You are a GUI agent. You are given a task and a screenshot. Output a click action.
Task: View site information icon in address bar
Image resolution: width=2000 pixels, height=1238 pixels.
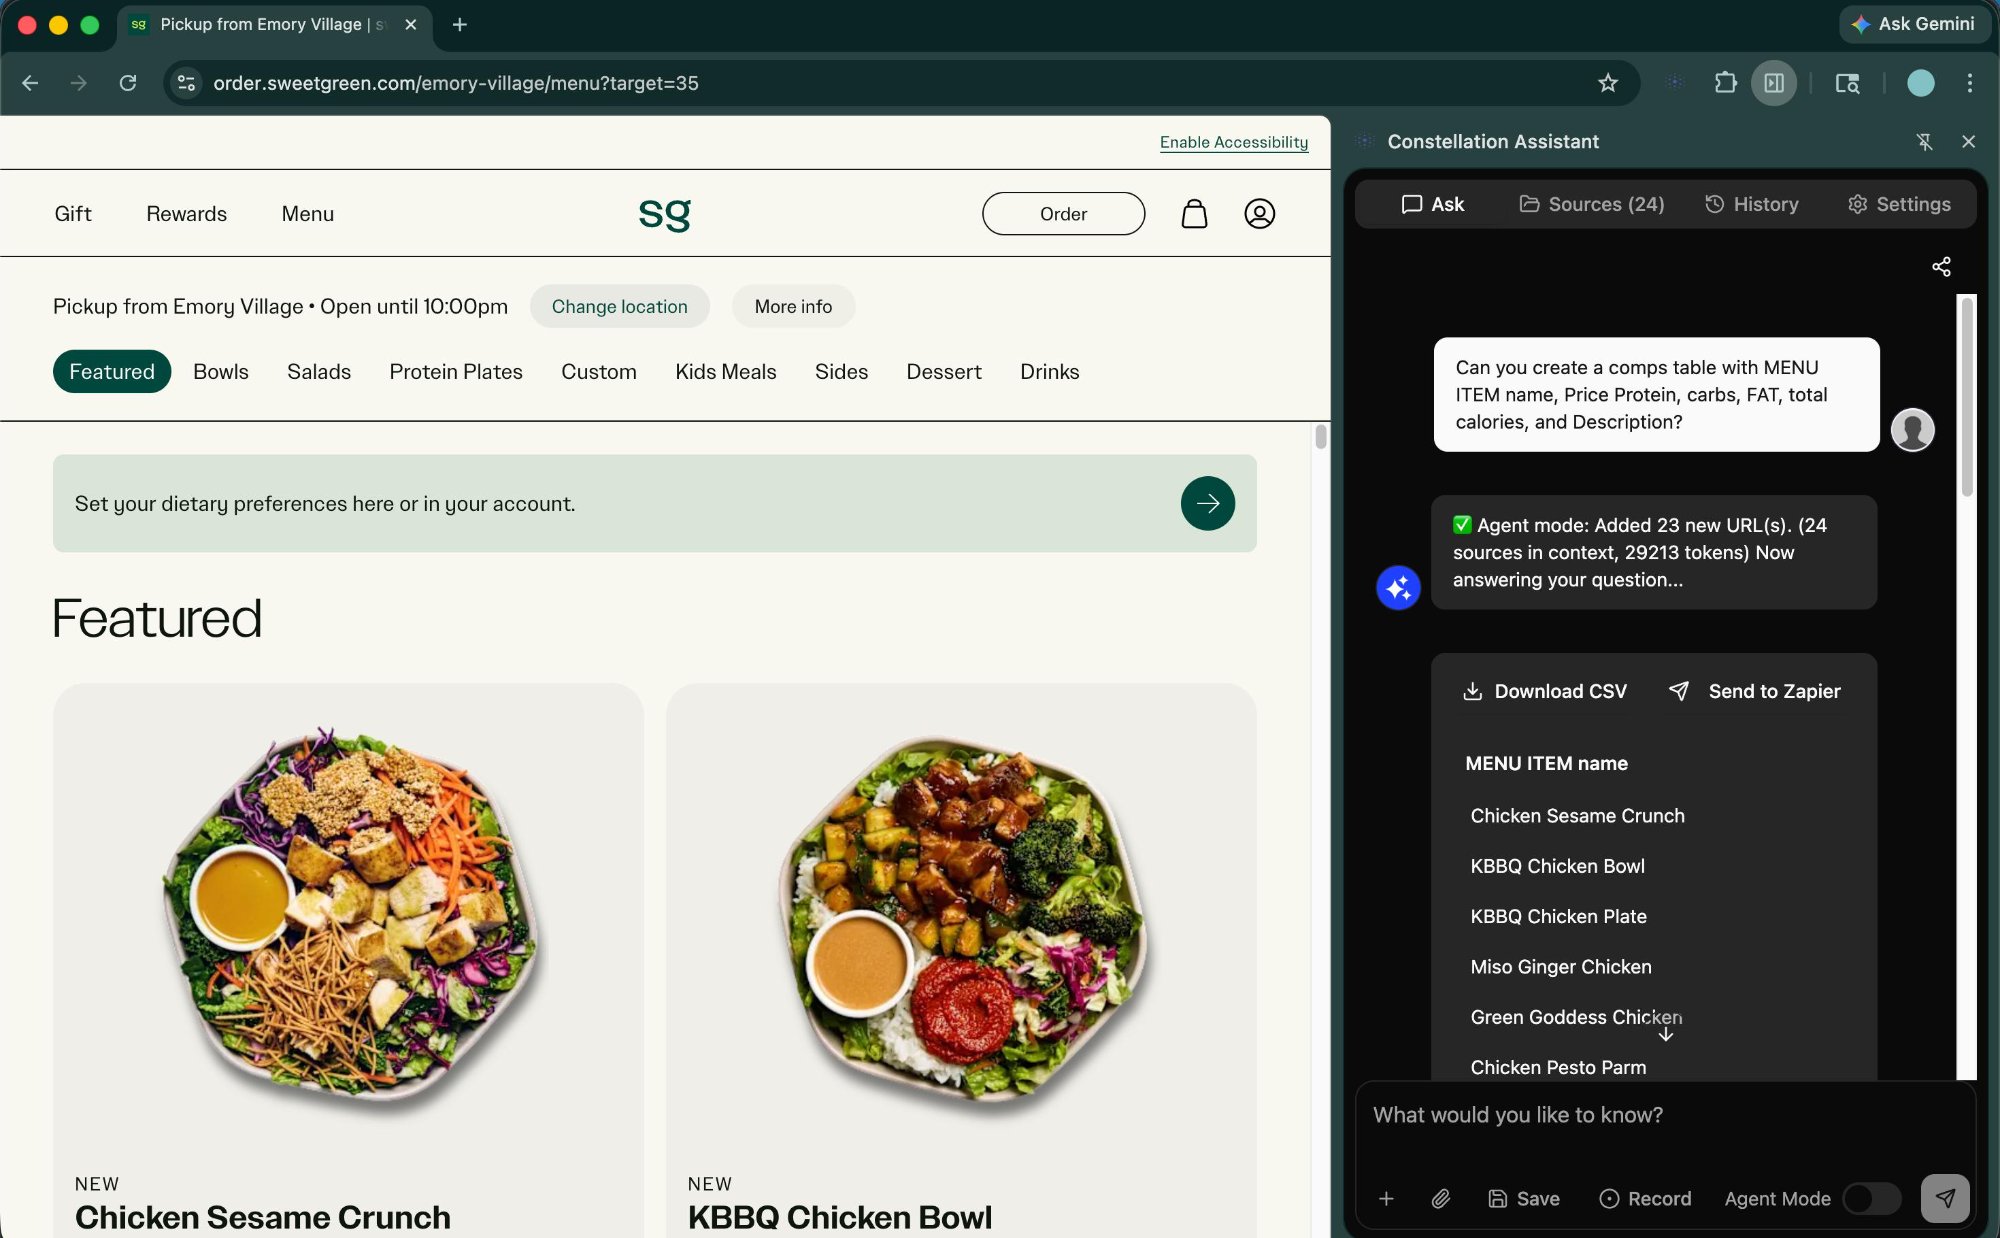[x=186, y=83]
